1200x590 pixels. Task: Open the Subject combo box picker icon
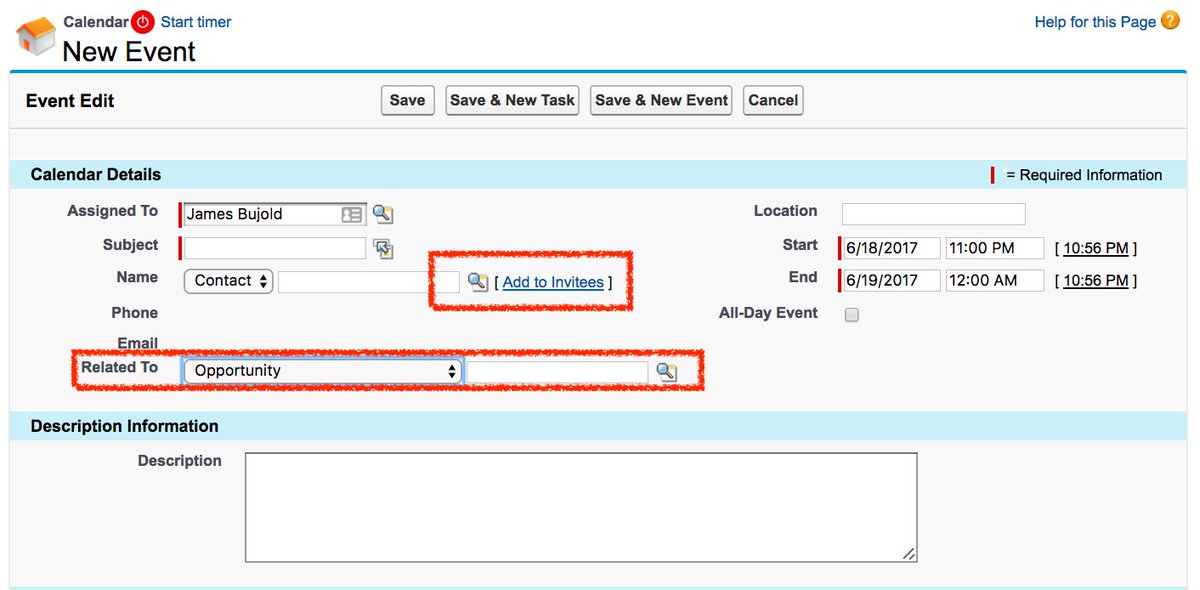pyautogui.click(x=383, y=248)
